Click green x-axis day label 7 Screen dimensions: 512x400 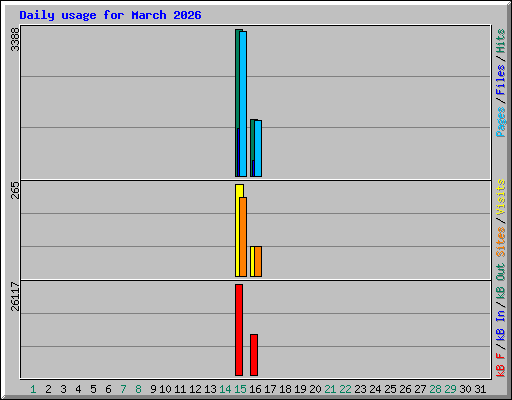coord(123,389)
